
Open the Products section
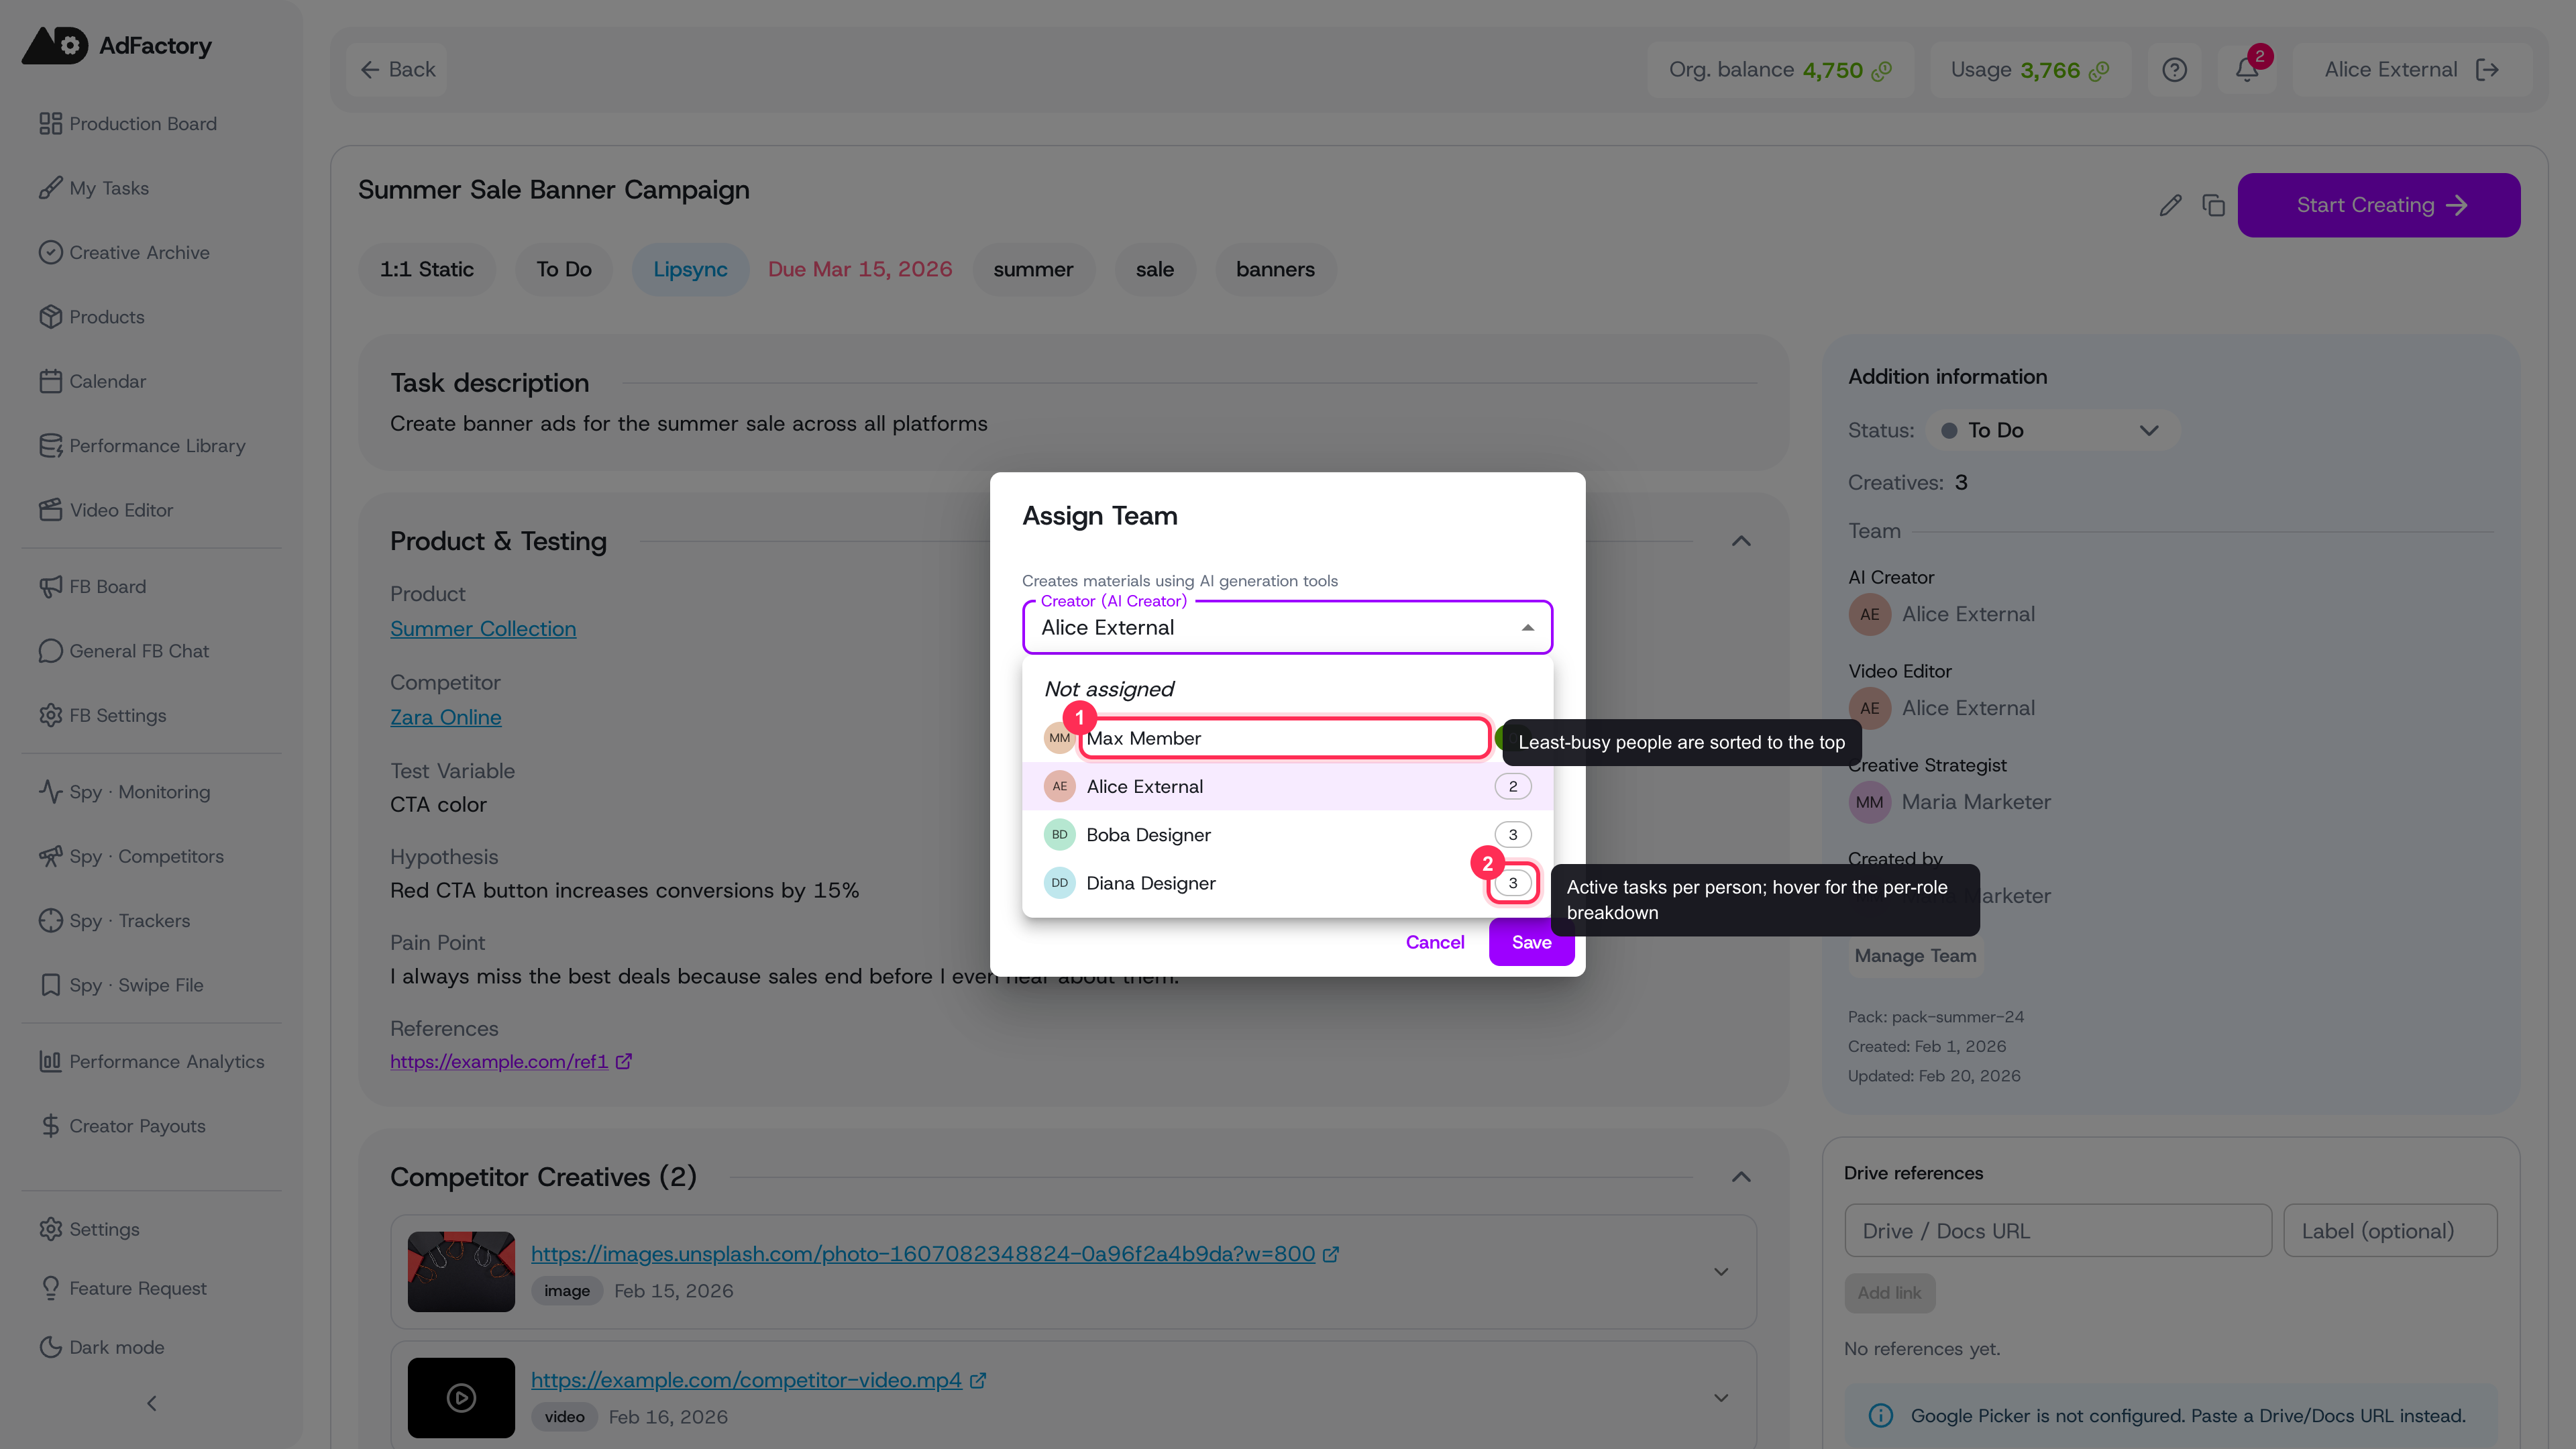91,316
